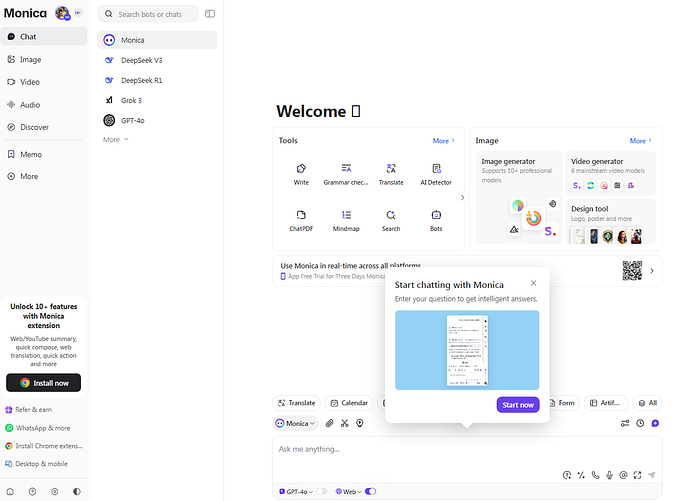The height and width of the screenshot is (501, 700).
Task: Click the paperclip attach file icon
Action: coord(329,423)
